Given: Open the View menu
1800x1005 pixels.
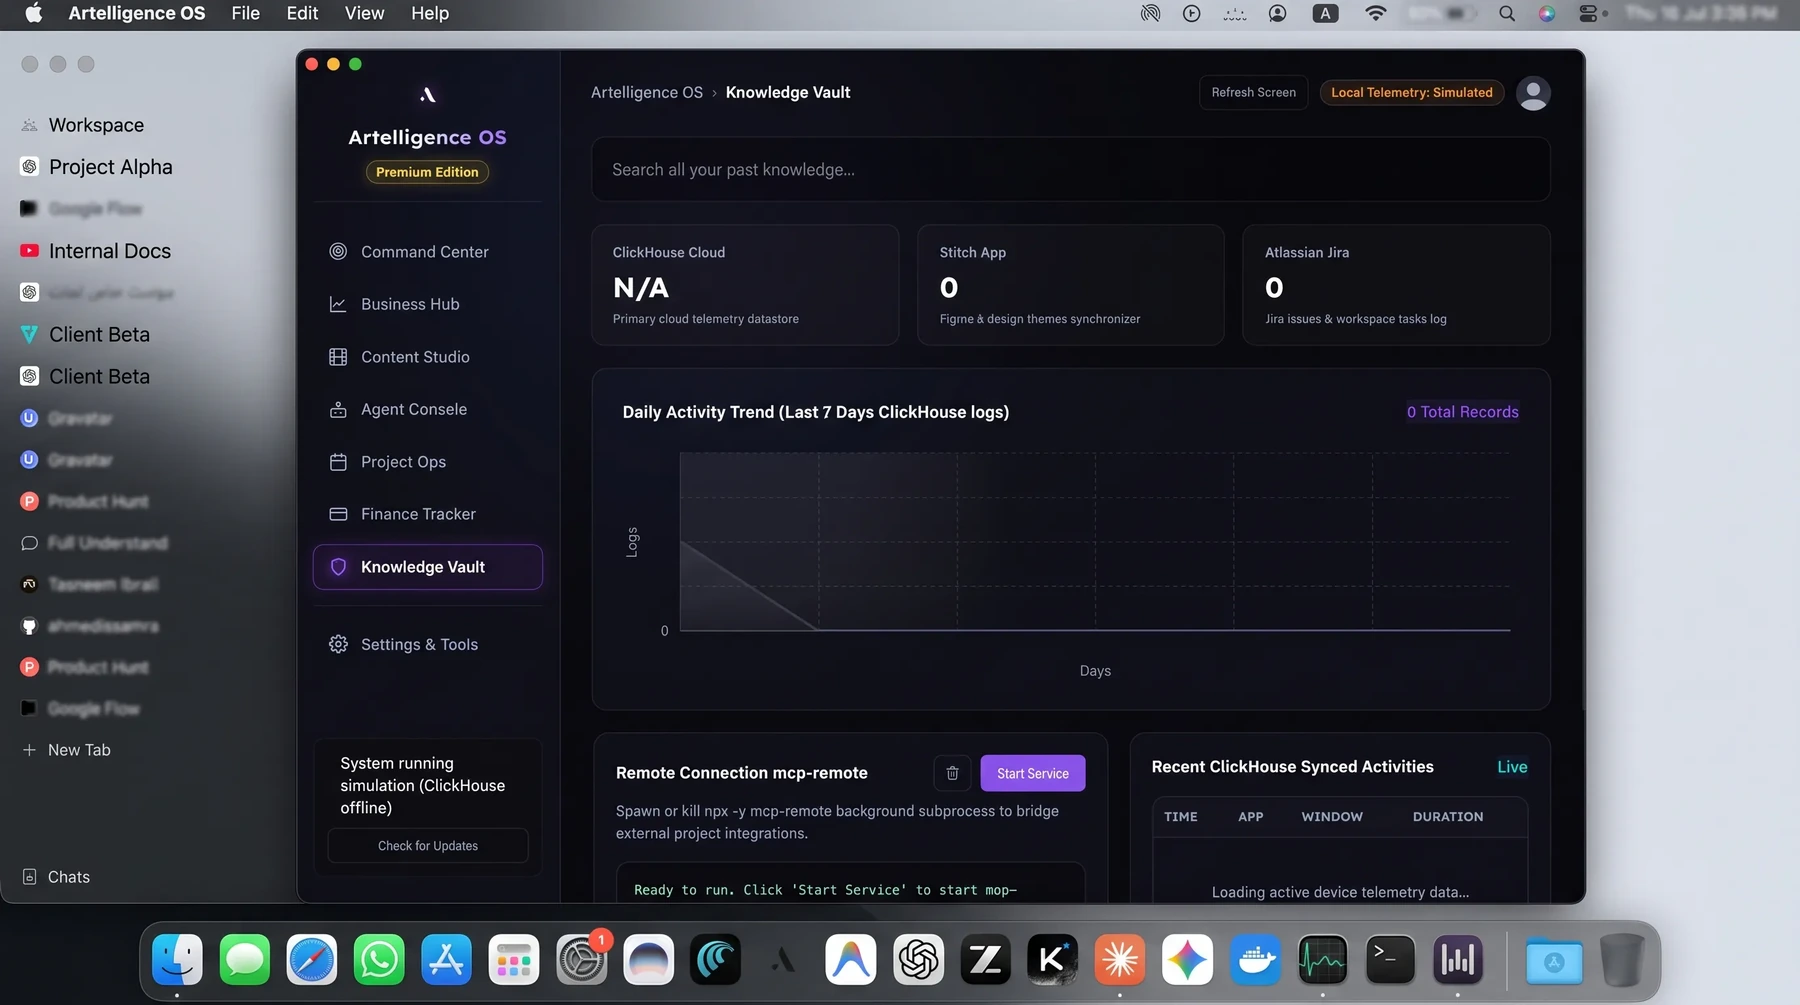Looking at the screenshot, I should pyautogui.click(x=364, y=13).
